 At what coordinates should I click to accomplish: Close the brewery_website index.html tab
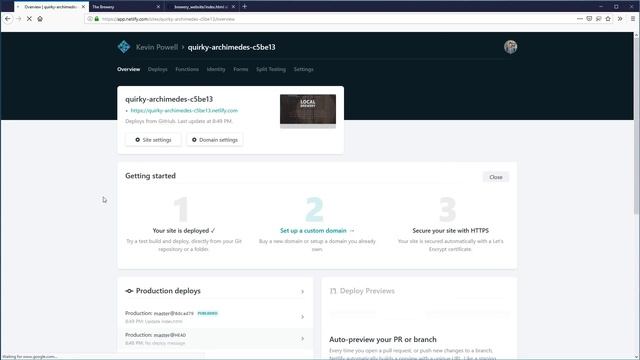pos(233,7)
